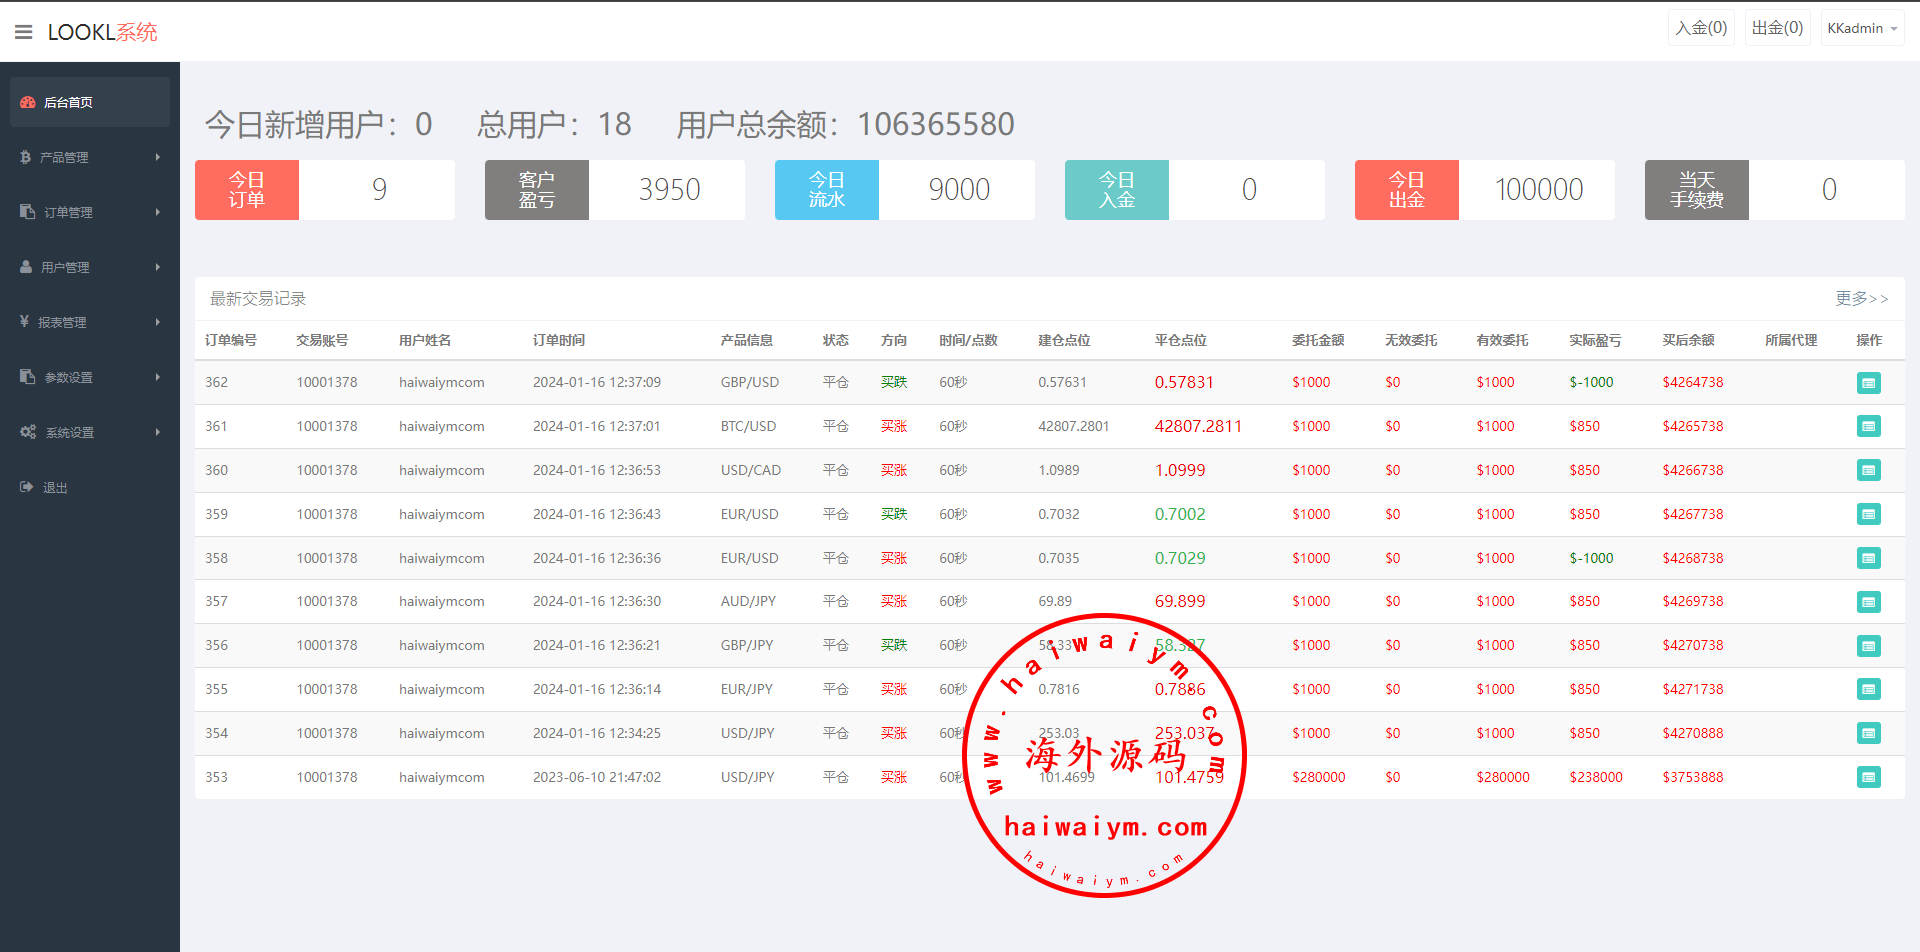This screenshot has width=1920, height=952.
Task: Click the operation icon on order 357 row
Action: [1868, 602]
